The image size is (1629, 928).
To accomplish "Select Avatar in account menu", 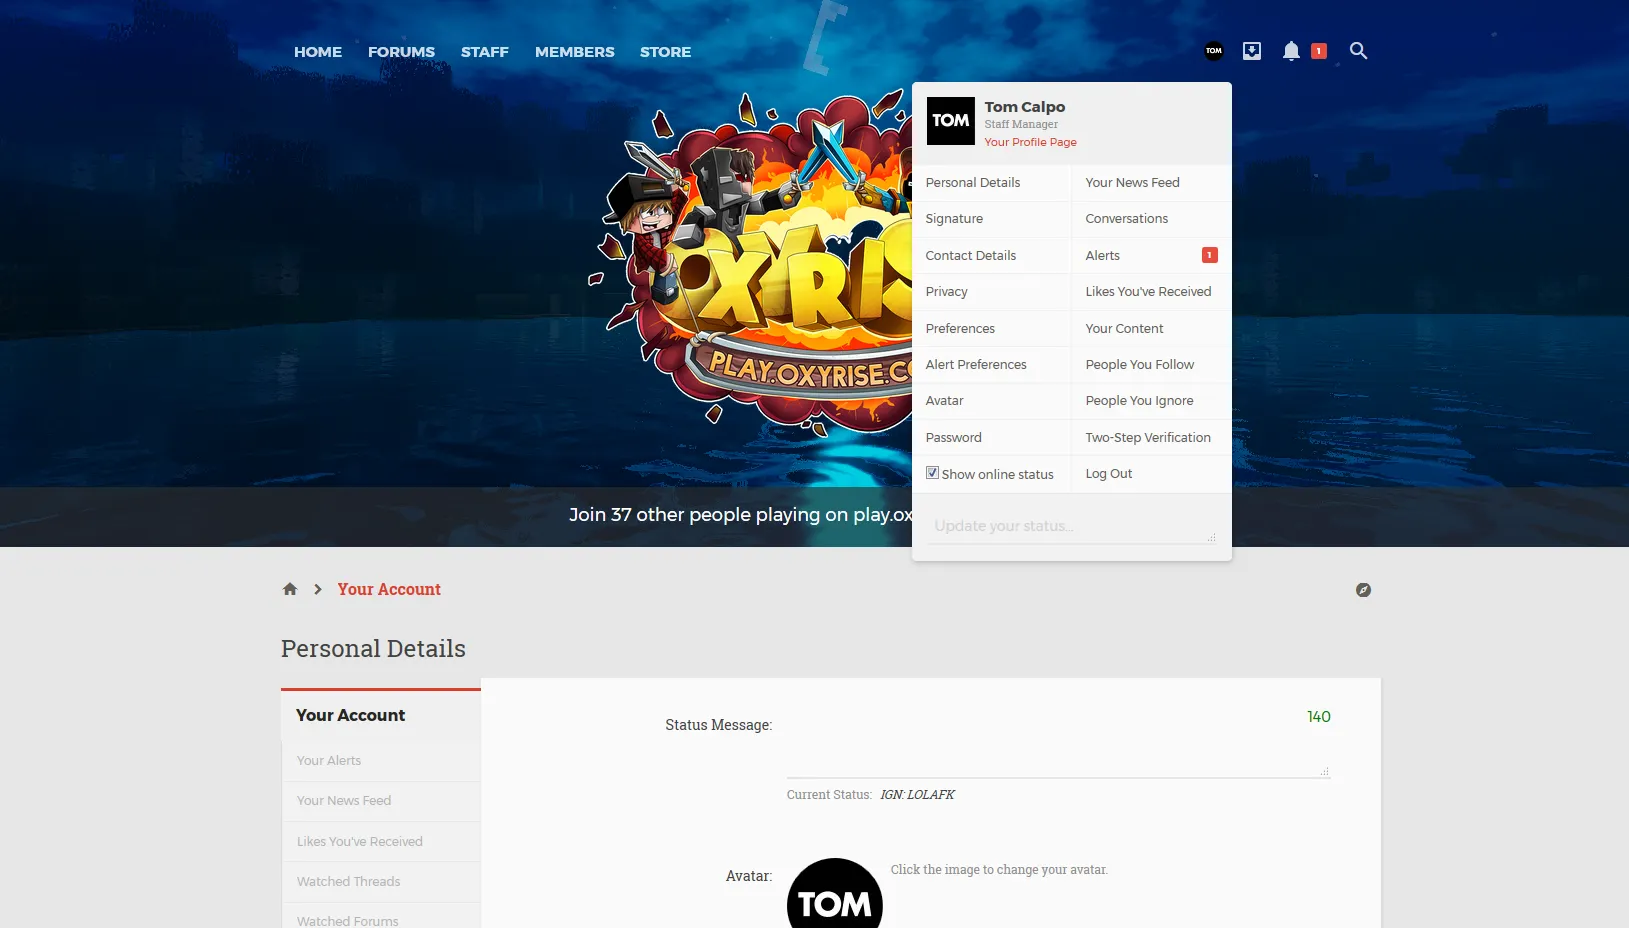I will coord(992,401).
